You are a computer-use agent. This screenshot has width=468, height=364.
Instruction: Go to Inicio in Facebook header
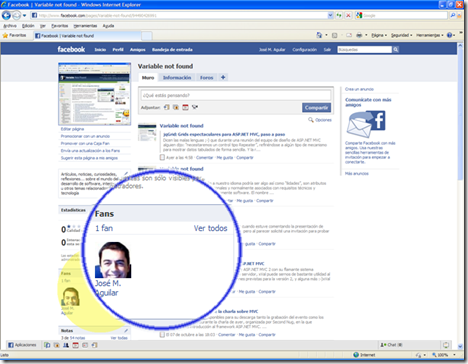click(100, 49)
